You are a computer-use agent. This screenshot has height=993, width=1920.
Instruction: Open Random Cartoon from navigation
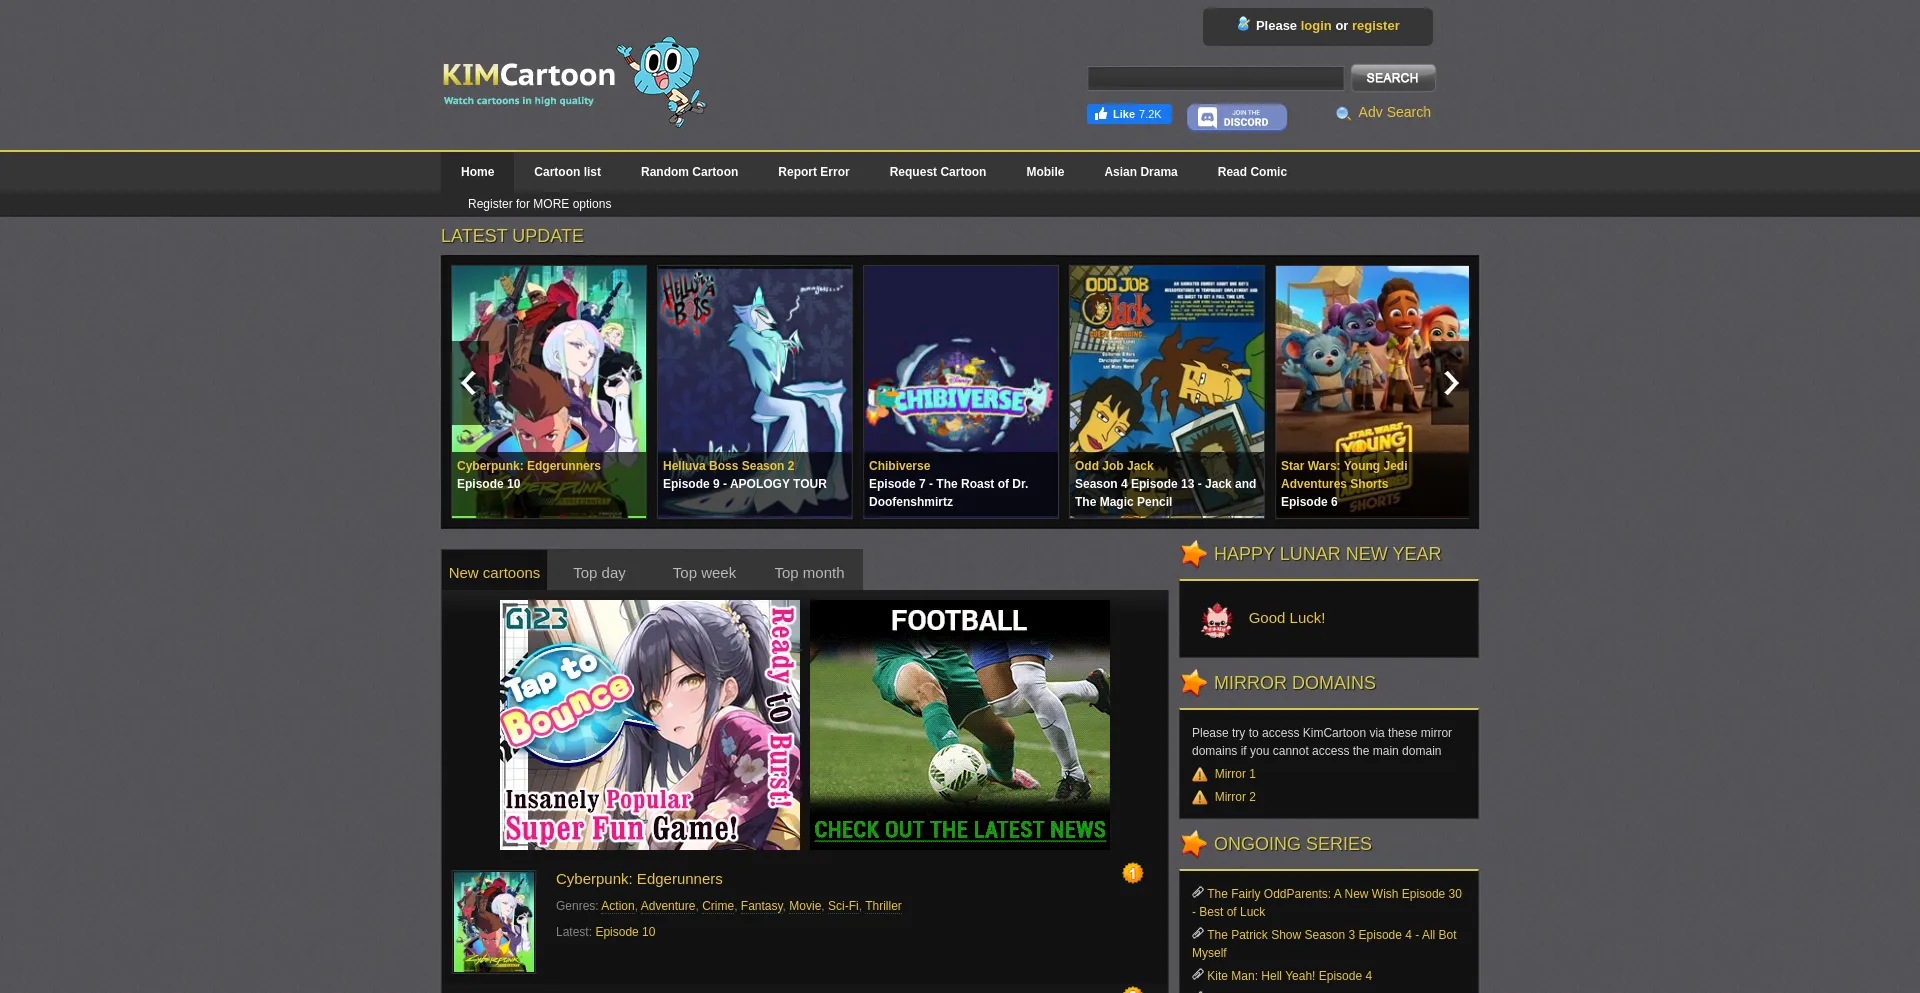(x=689, y=172)
